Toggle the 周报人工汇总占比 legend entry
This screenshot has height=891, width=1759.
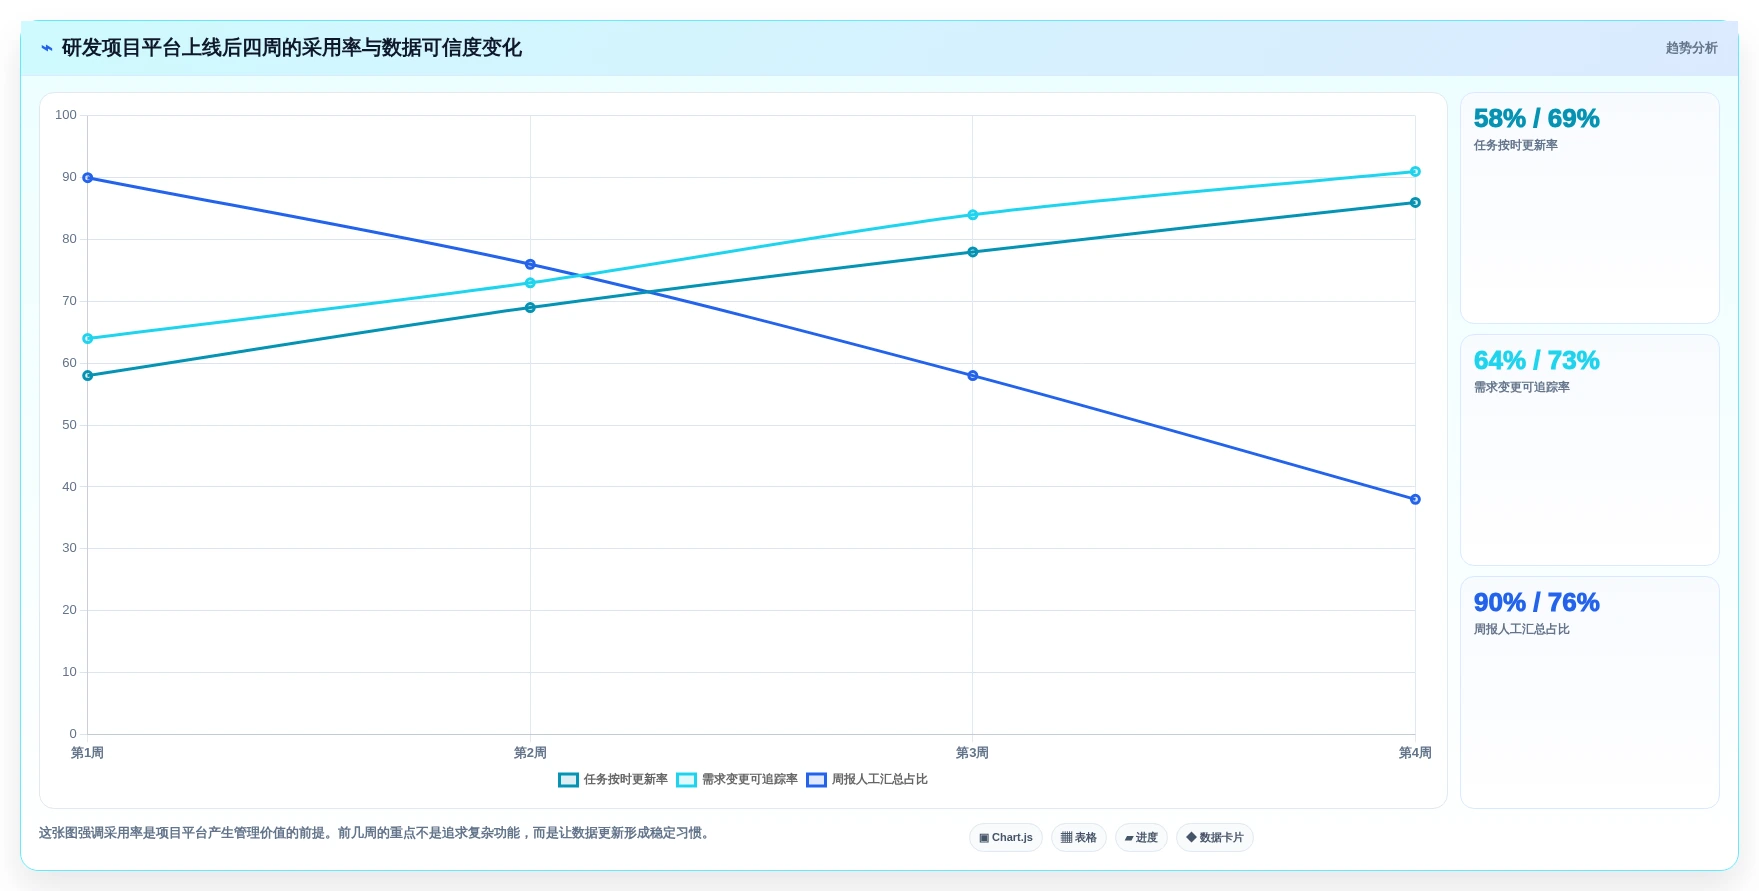867,780
